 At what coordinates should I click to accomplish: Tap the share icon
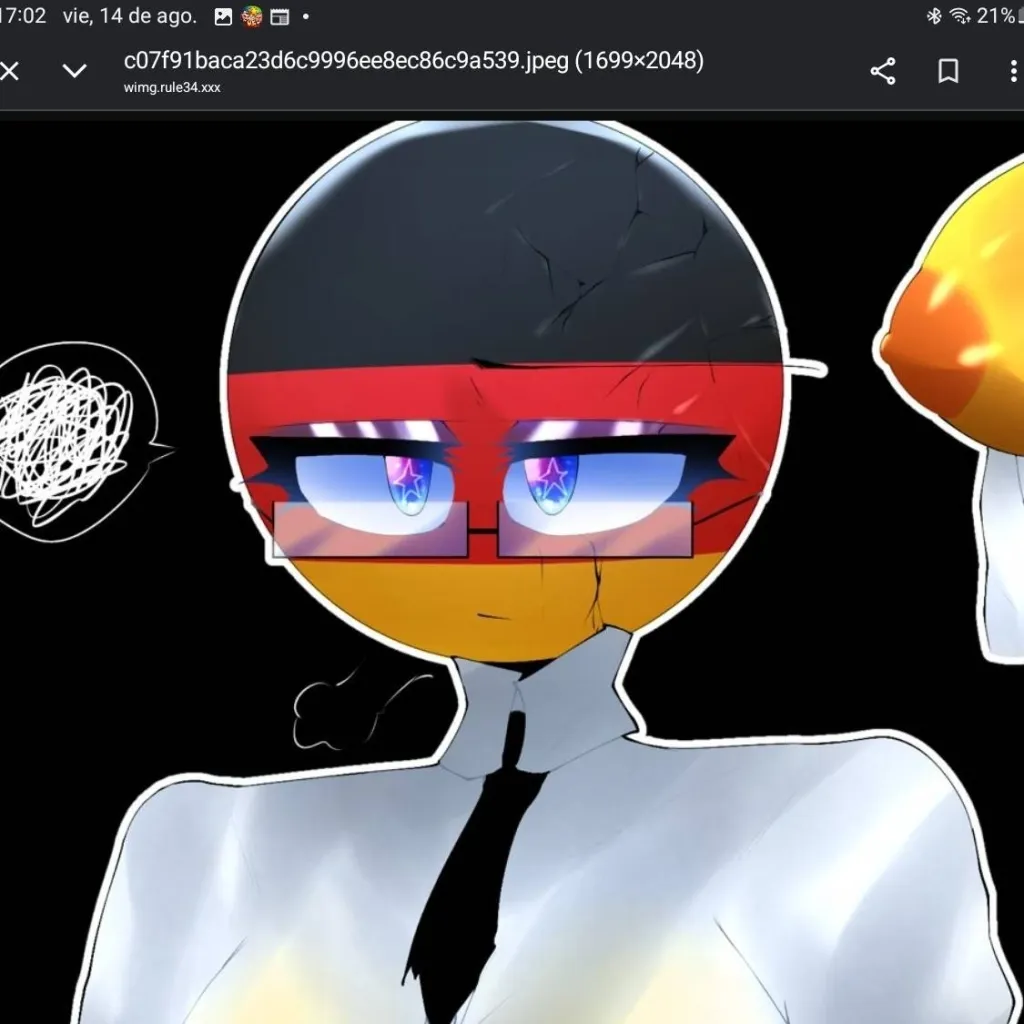883,71
